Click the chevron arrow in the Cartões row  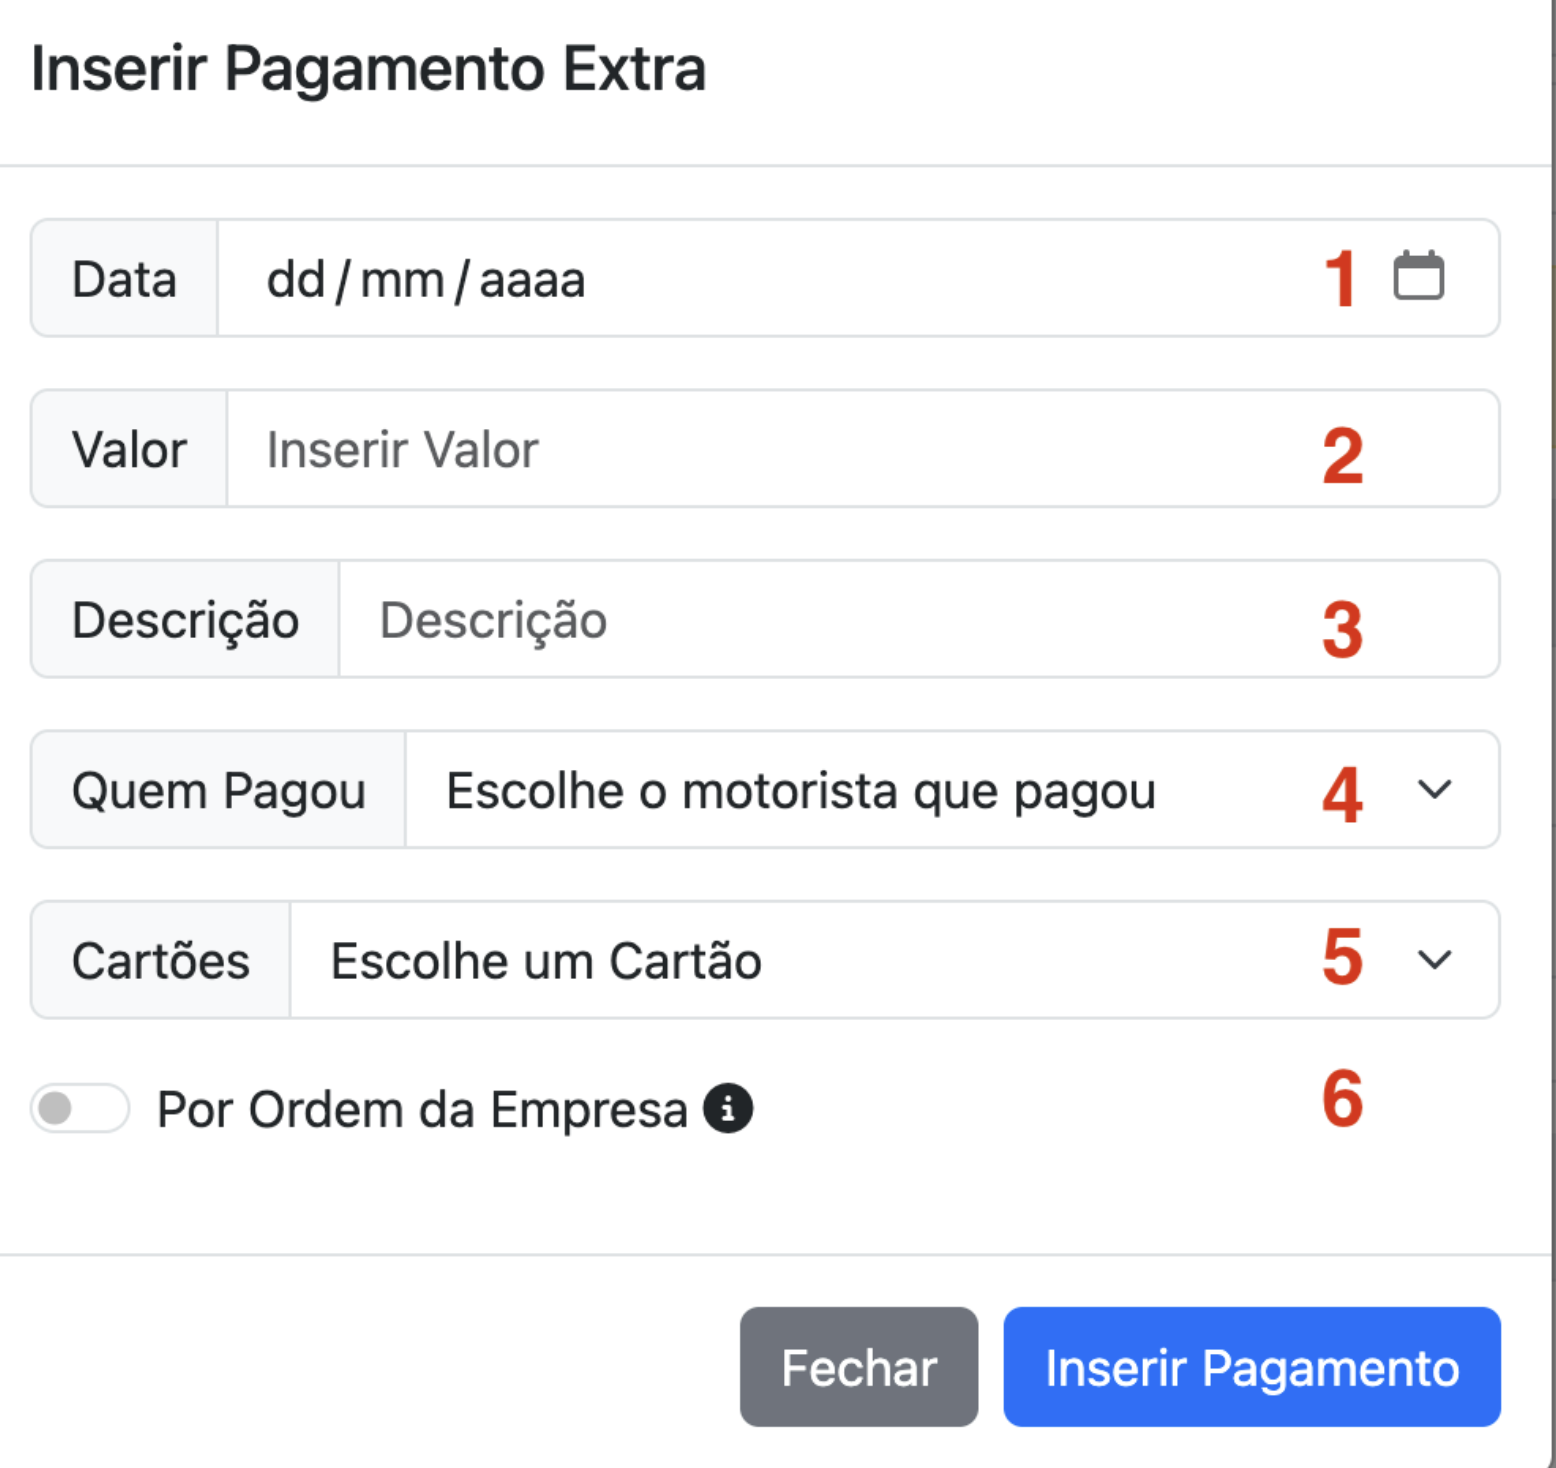click(x=1435, y=960)
